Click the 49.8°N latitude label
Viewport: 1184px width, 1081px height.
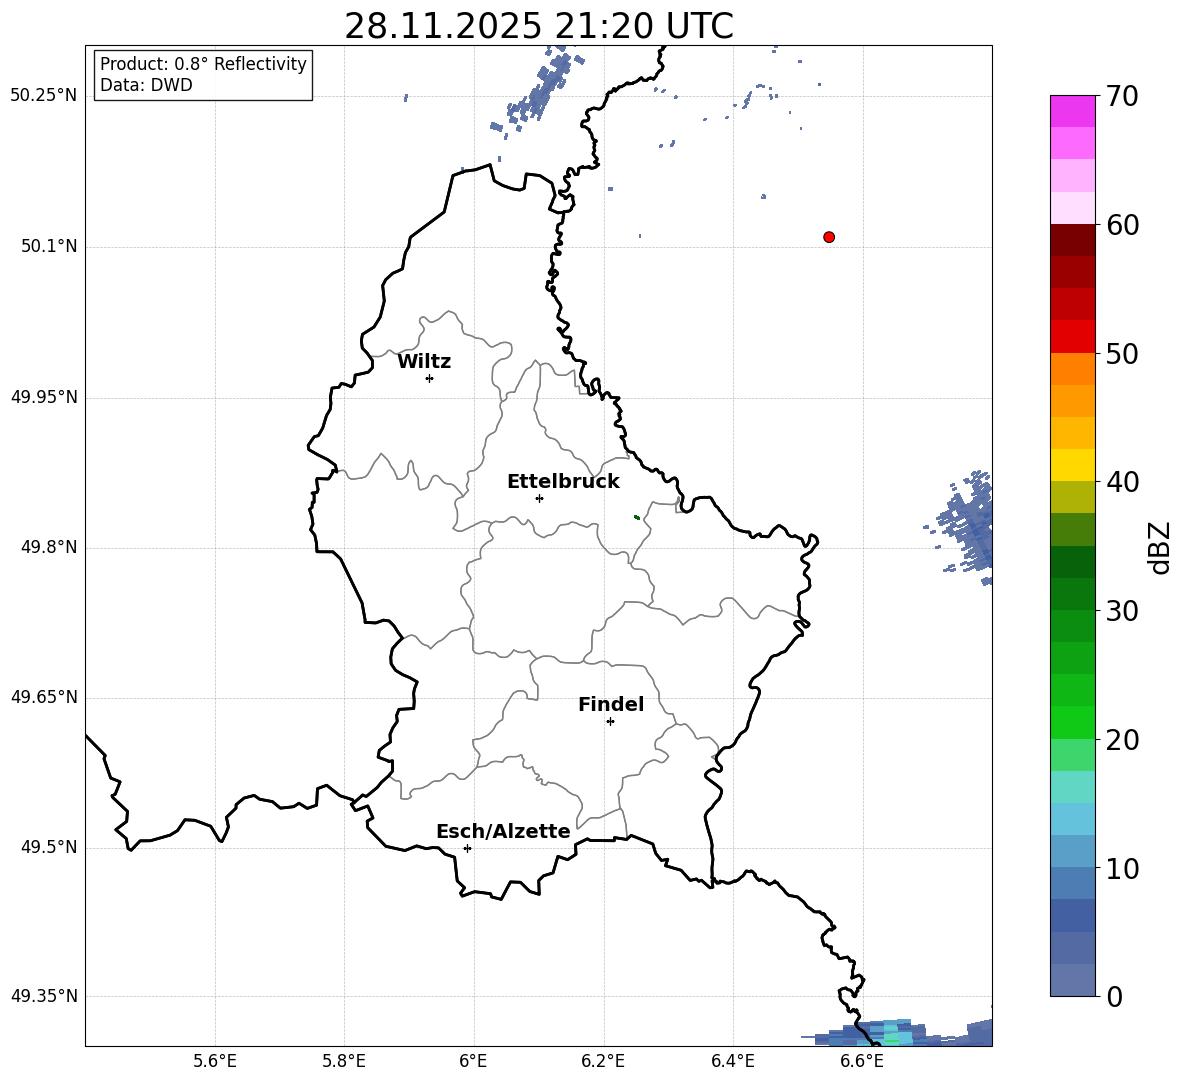click(49, 547)
